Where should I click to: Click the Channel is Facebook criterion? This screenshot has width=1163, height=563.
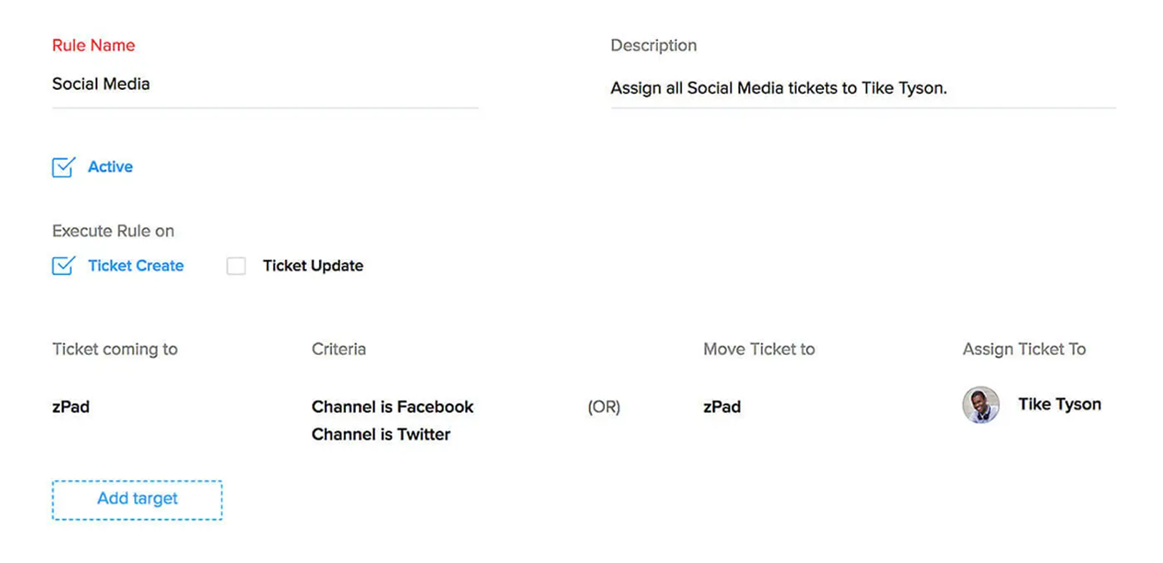[x=392, y=407]
